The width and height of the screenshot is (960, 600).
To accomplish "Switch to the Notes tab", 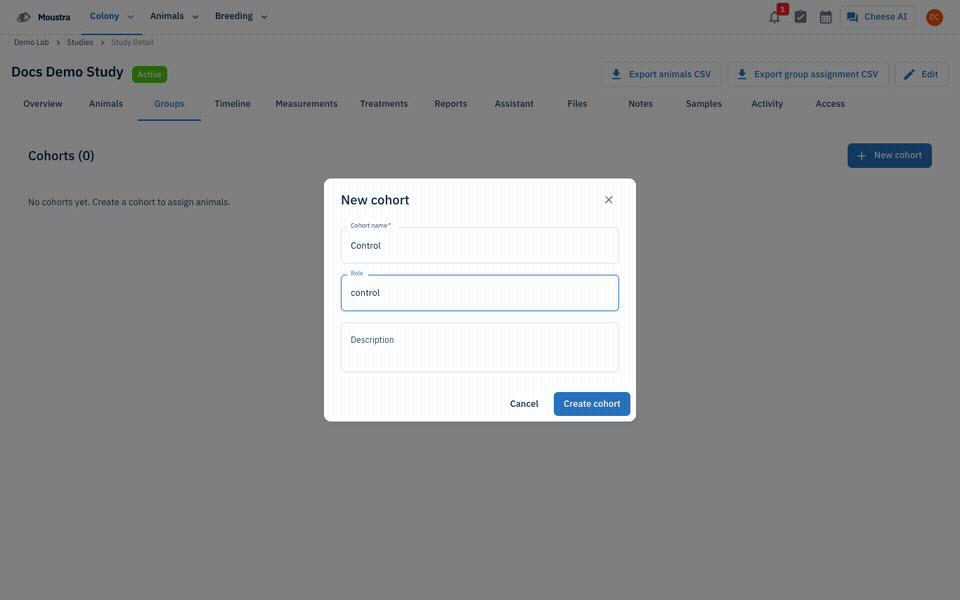I will pos(640,103).
